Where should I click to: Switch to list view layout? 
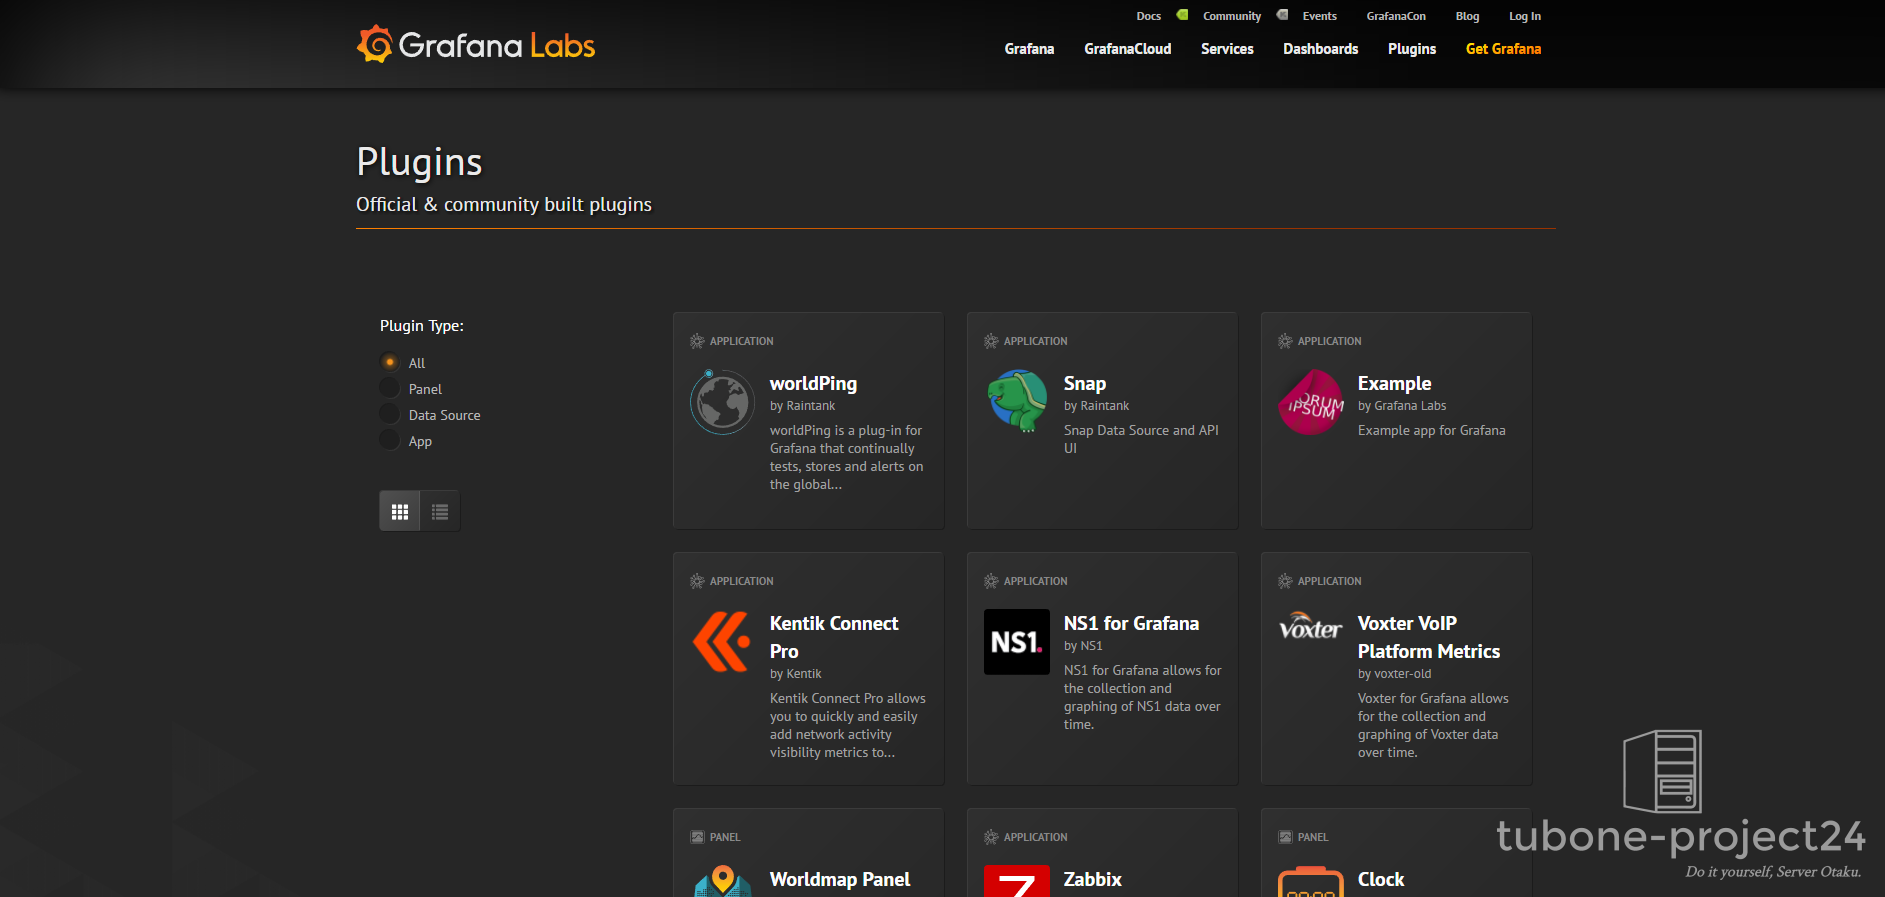pos(440,512)
